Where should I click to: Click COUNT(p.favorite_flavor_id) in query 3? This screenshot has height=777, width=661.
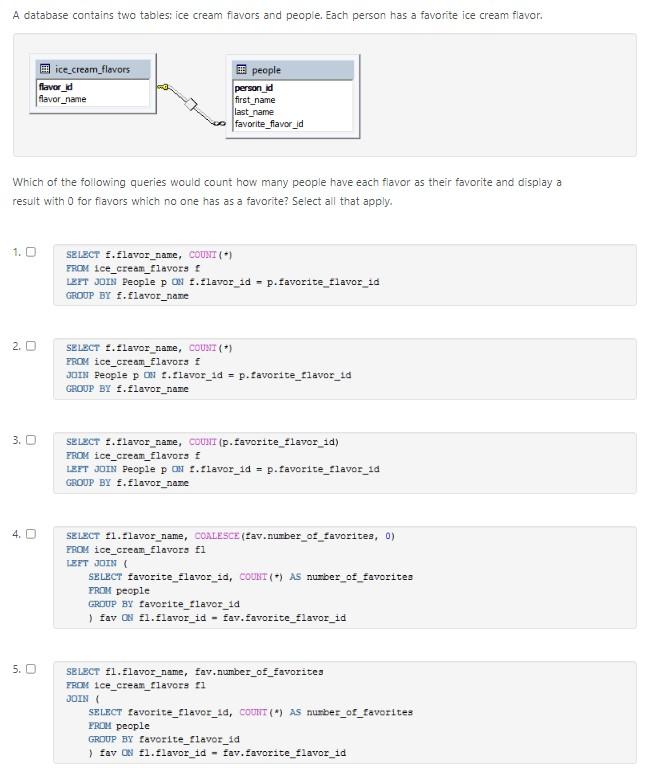264,442
